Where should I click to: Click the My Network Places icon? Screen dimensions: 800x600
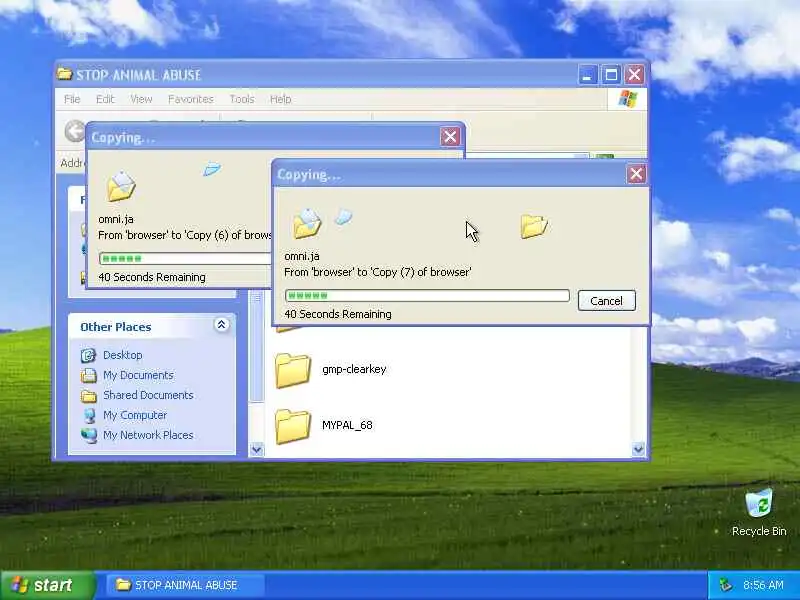coord(89,435)
